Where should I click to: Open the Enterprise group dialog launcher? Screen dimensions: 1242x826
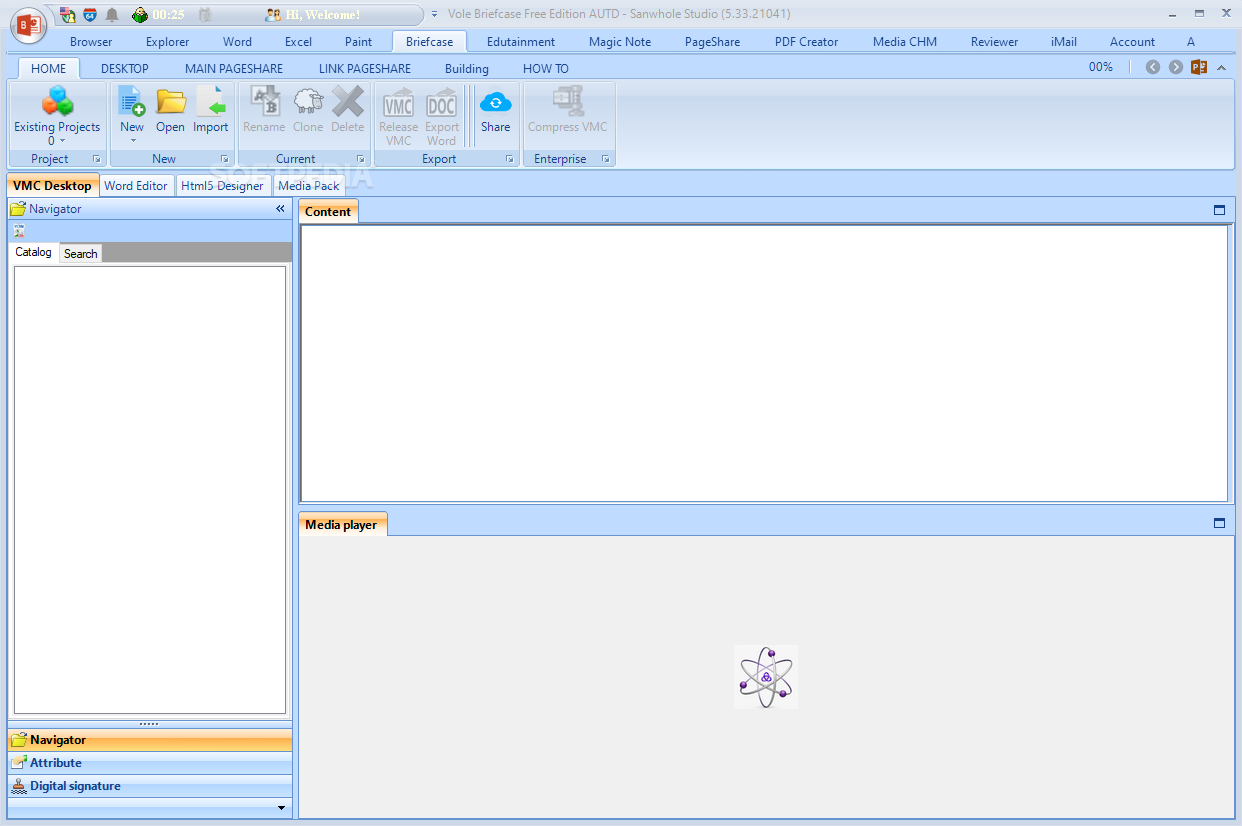point(606,159)
